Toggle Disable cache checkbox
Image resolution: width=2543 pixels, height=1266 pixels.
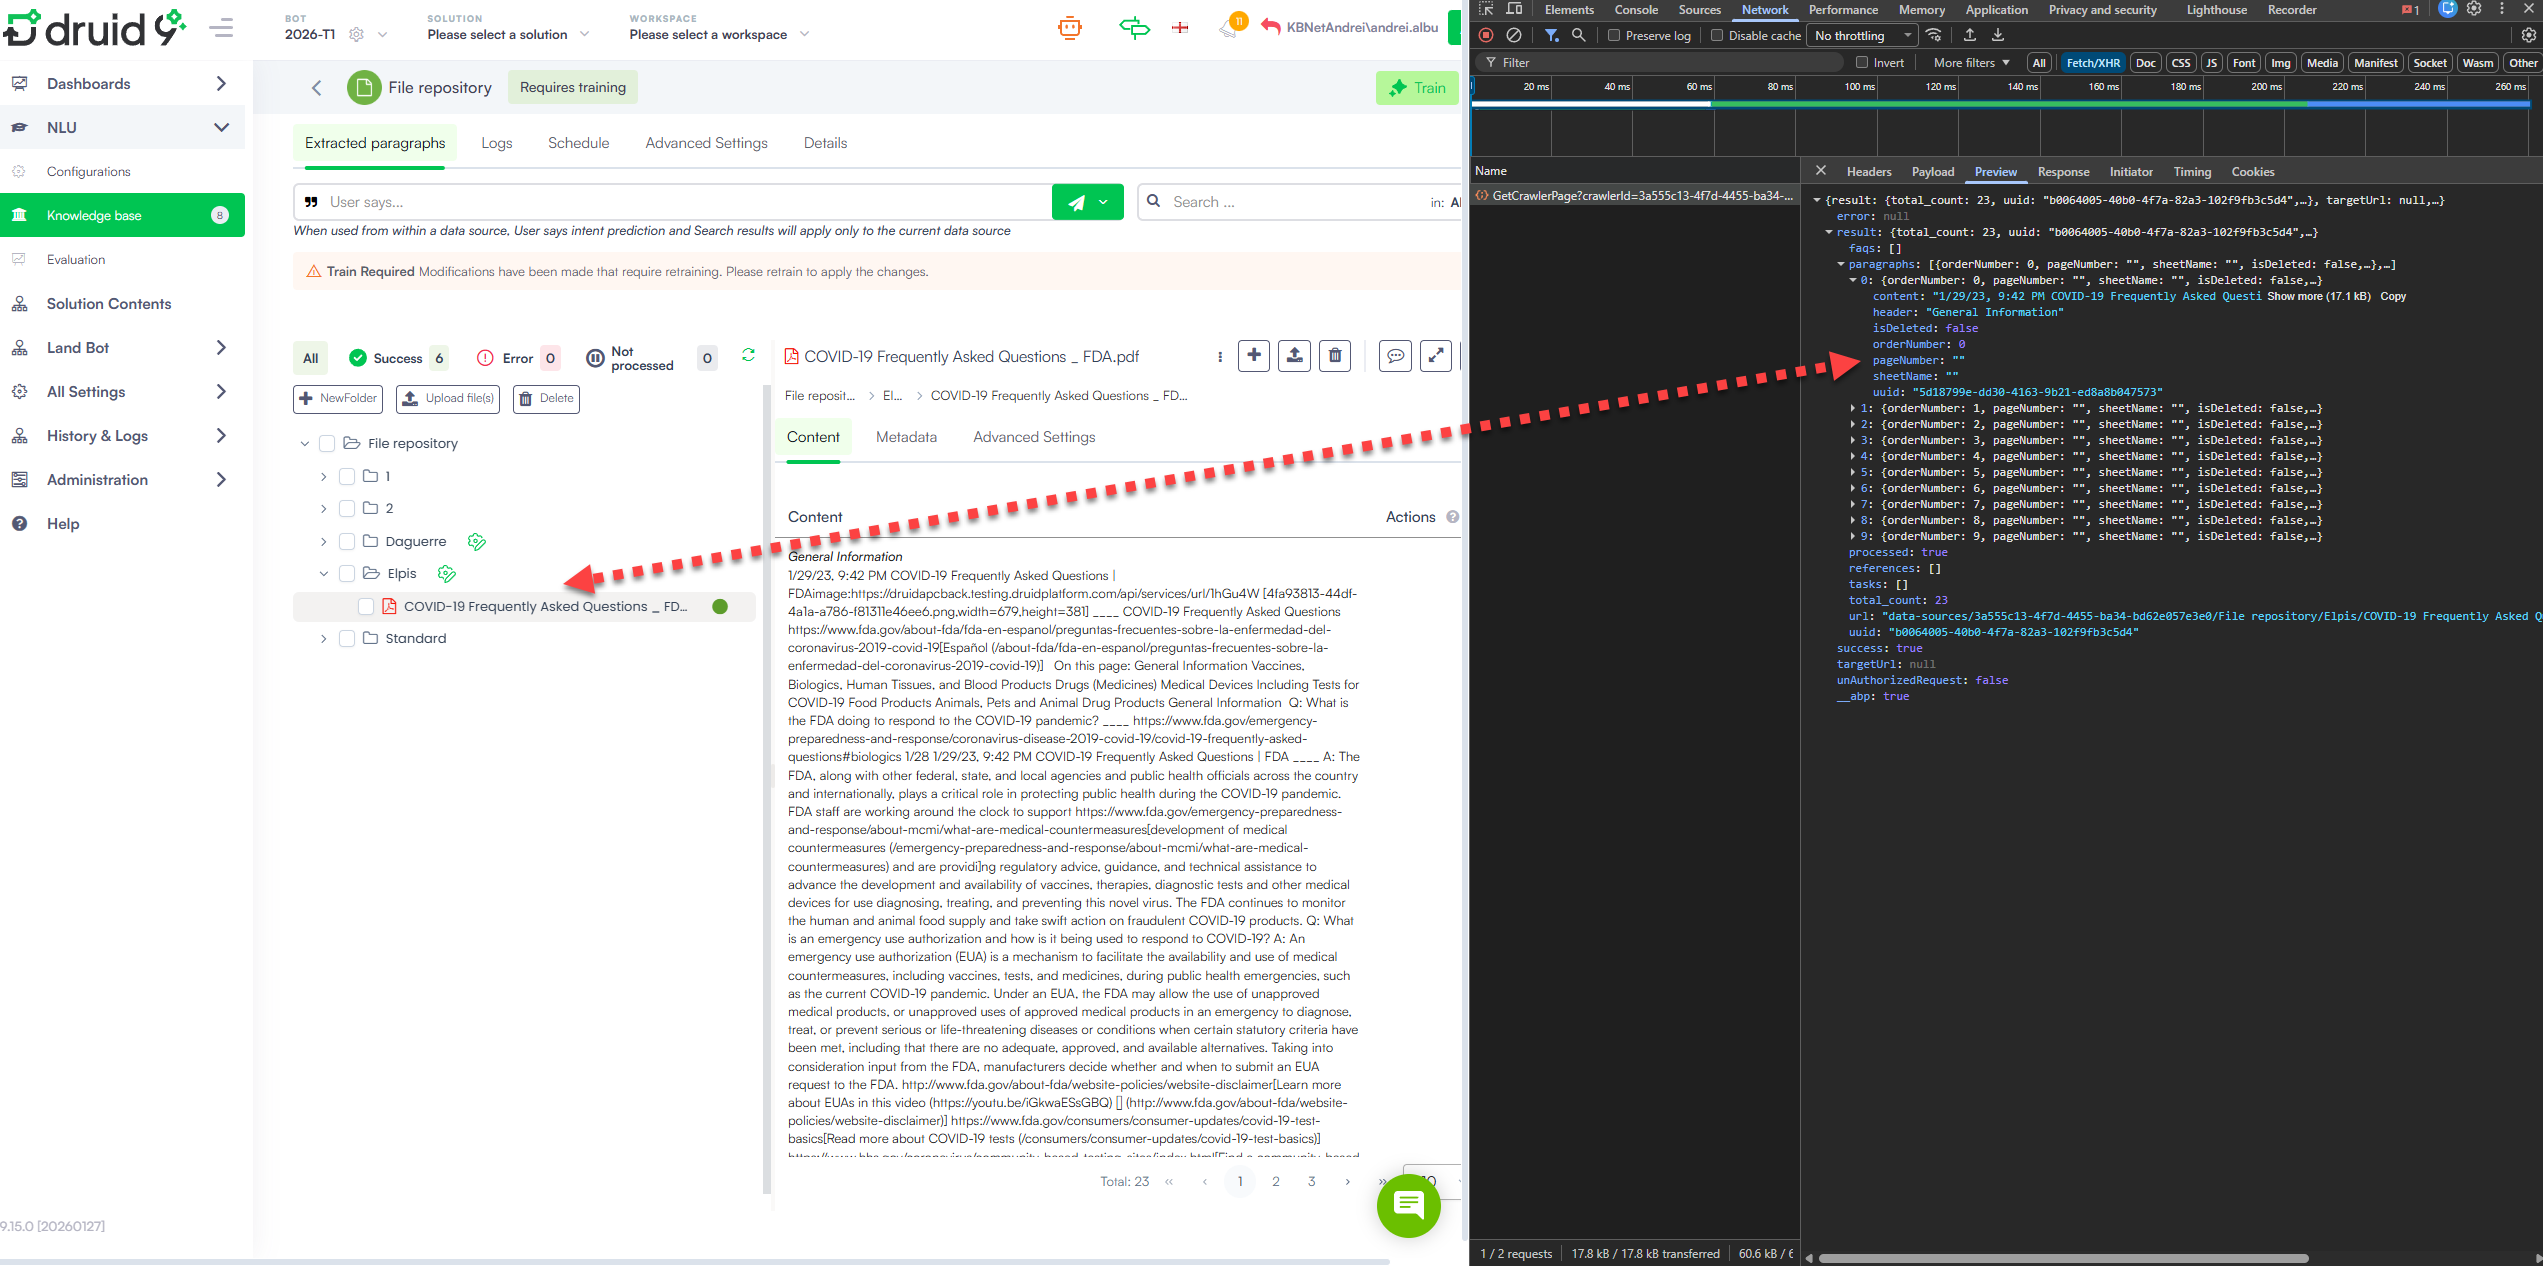1717,35
